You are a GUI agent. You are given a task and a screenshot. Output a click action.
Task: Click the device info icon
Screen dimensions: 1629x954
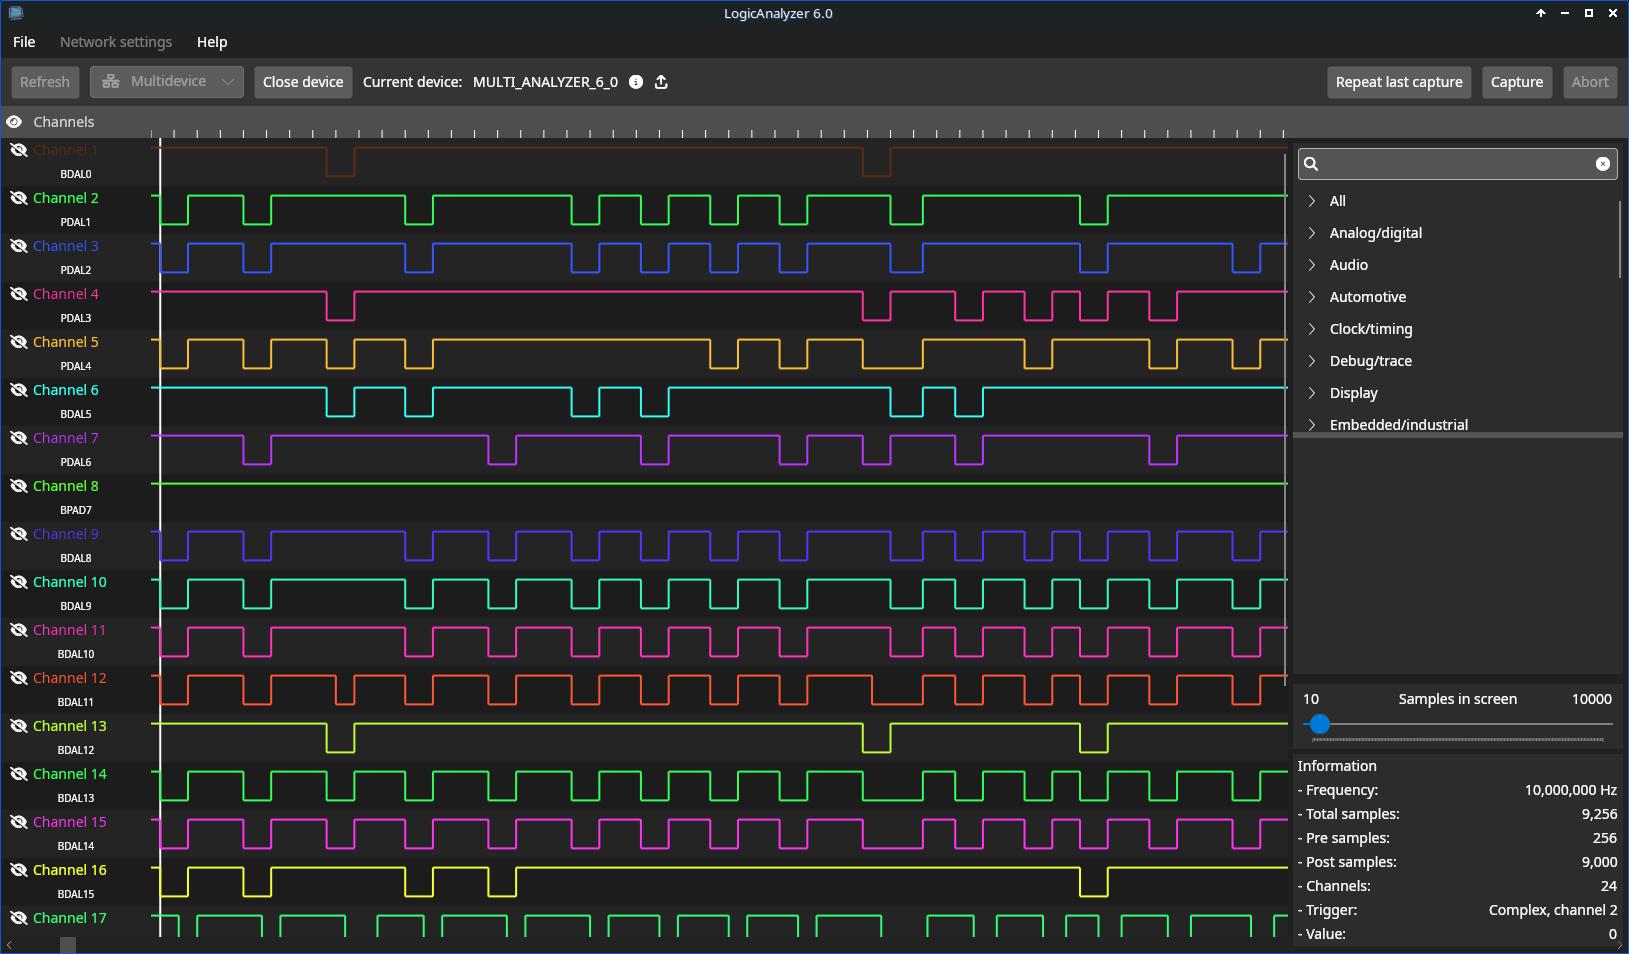point(636,82)
